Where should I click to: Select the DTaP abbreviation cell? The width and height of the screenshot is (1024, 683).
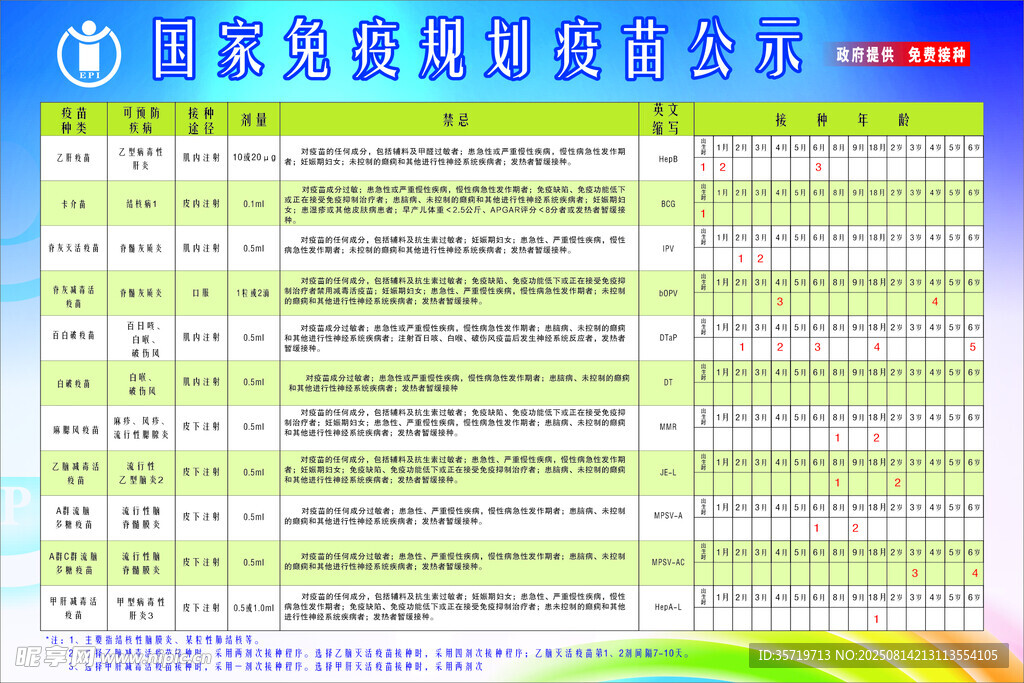(x=668, y=338)
